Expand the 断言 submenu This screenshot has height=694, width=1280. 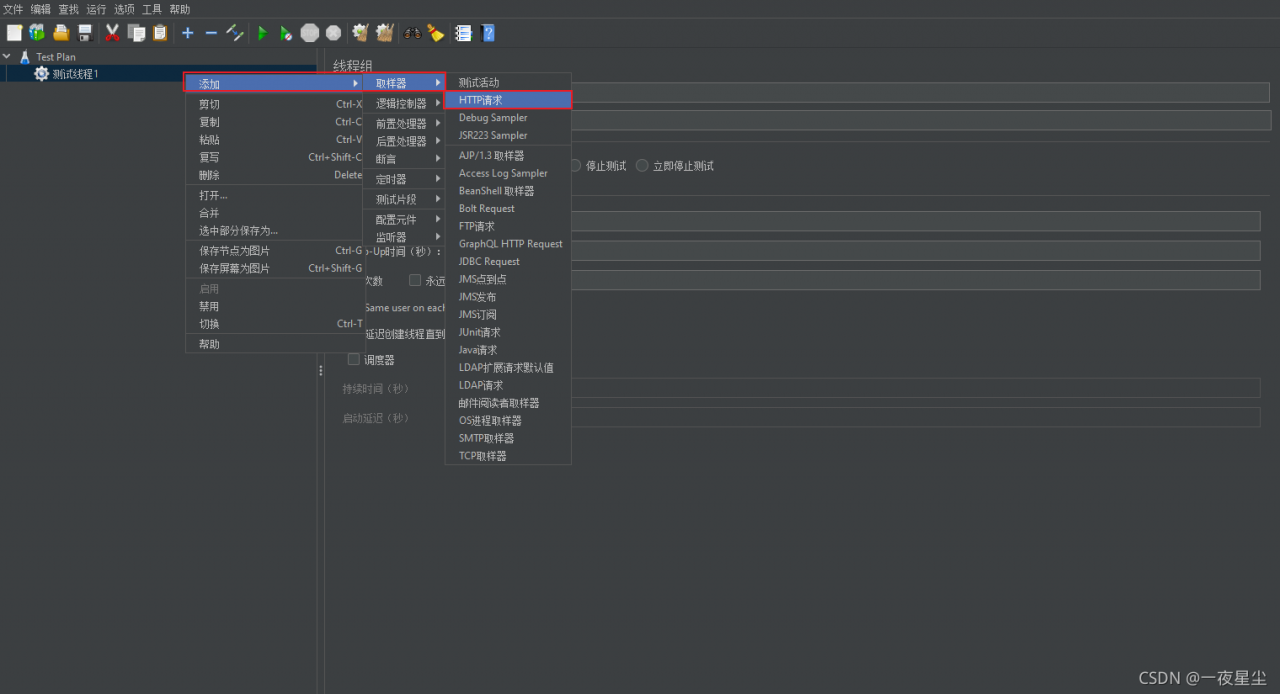pos(404,159)
